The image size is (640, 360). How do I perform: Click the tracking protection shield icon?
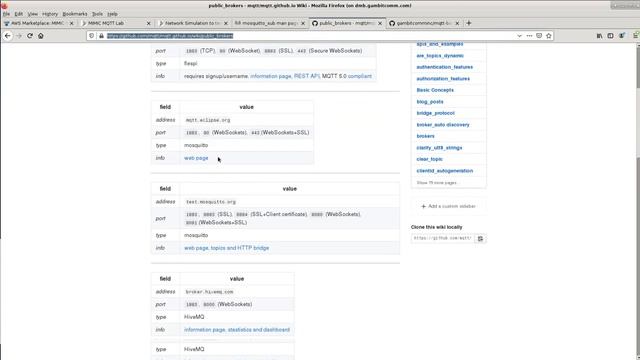tap(92, 36)
